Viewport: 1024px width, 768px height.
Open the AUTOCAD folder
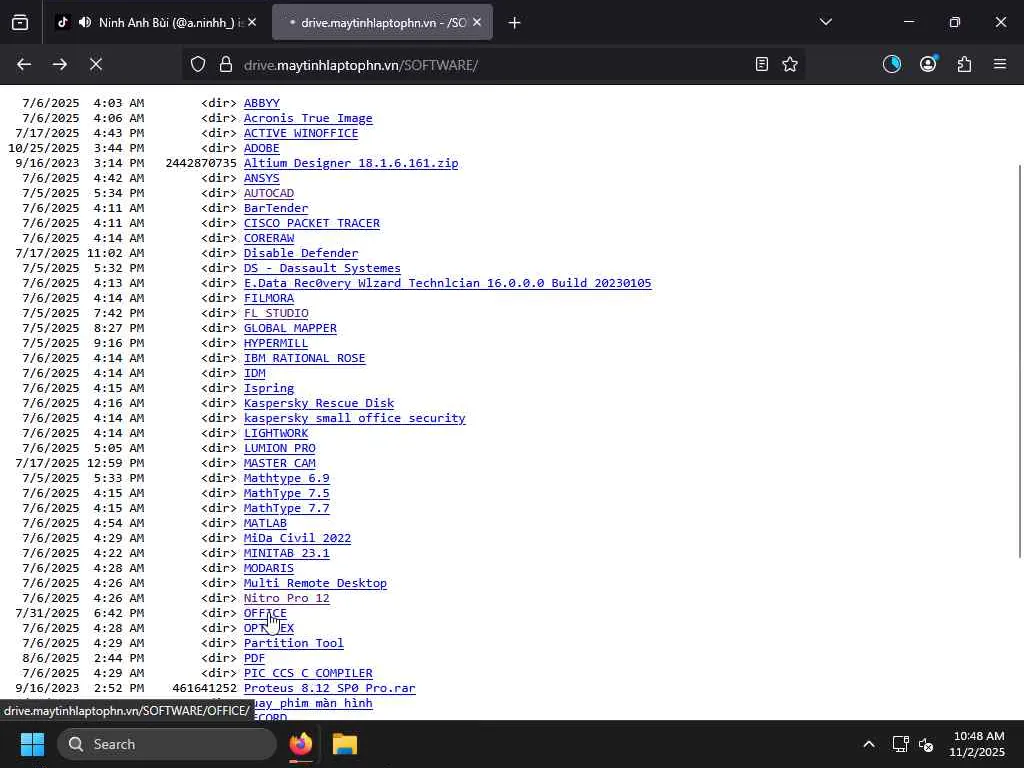point(268,193)
